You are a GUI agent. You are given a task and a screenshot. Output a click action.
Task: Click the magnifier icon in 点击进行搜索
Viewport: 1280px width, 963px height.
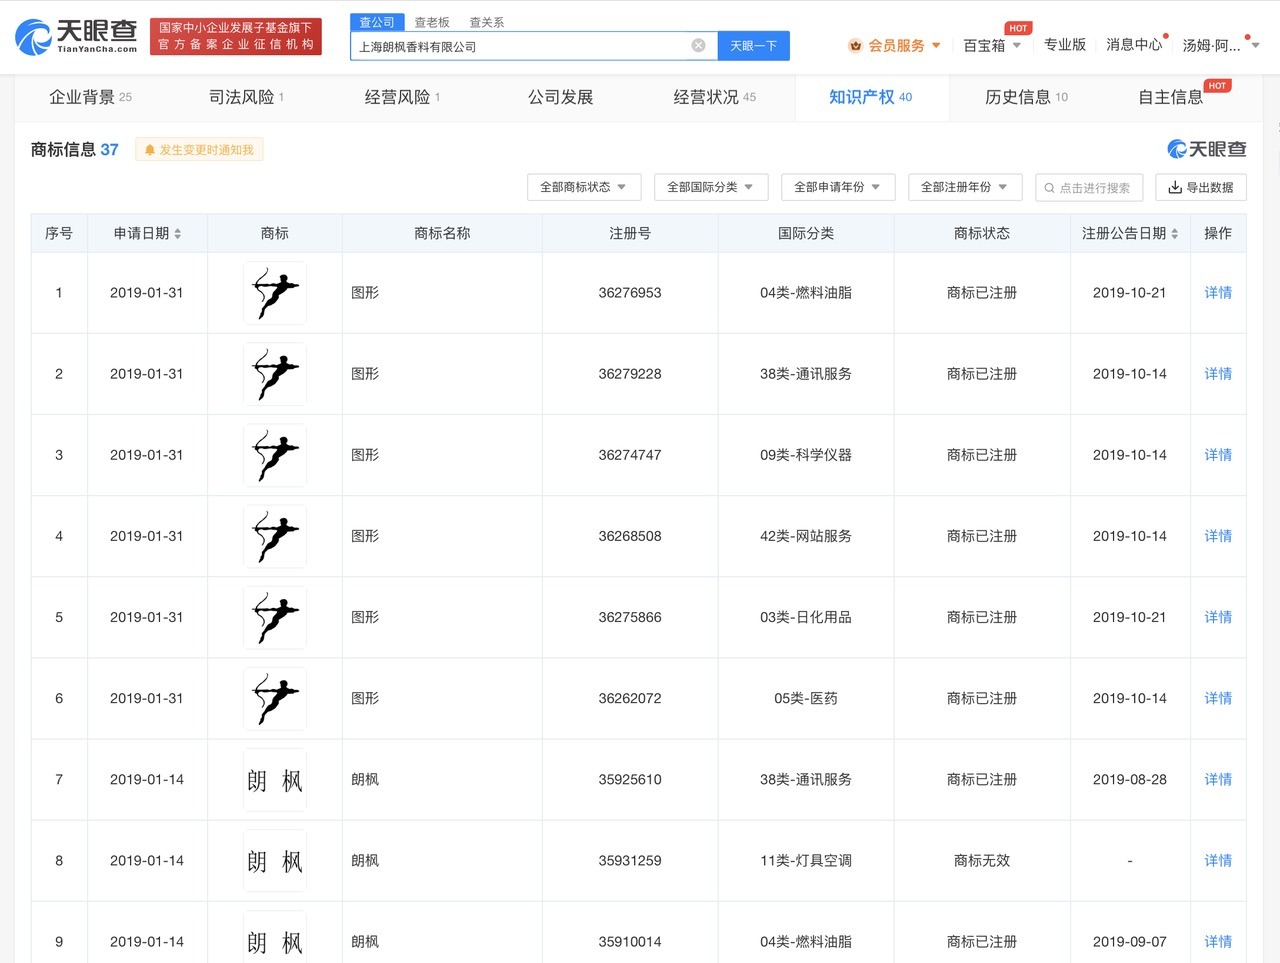tap(1048, 187)
